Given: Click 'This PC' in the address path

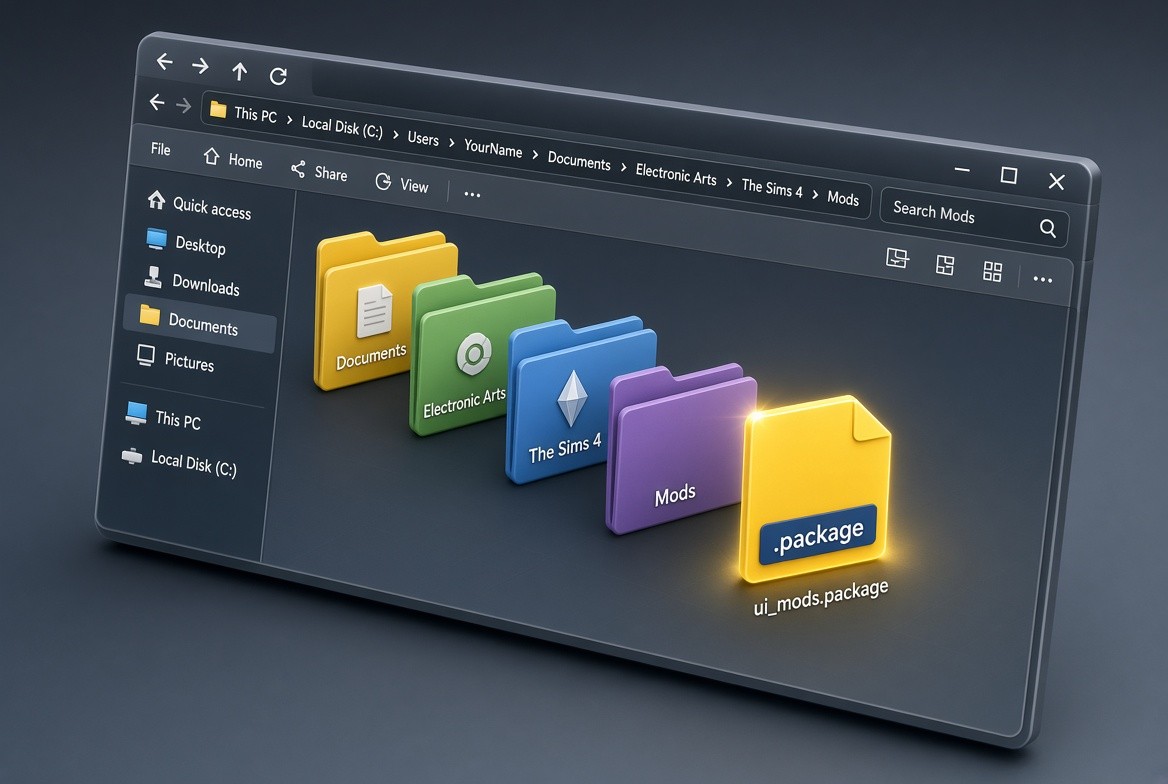Looking at the screenshot, I should (x=256, y=115).
